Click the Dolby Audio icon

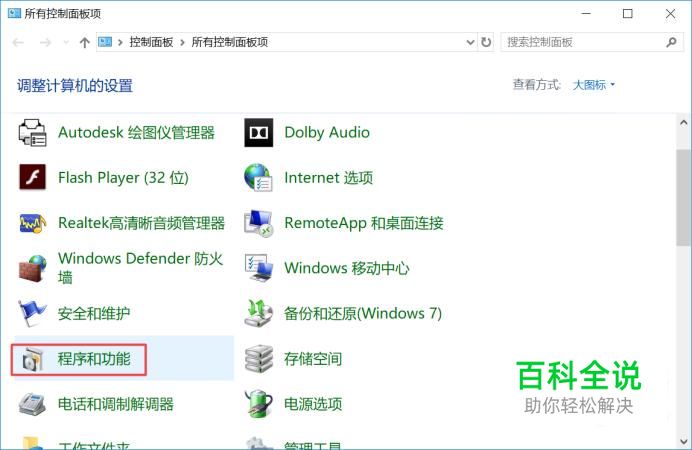259,132
